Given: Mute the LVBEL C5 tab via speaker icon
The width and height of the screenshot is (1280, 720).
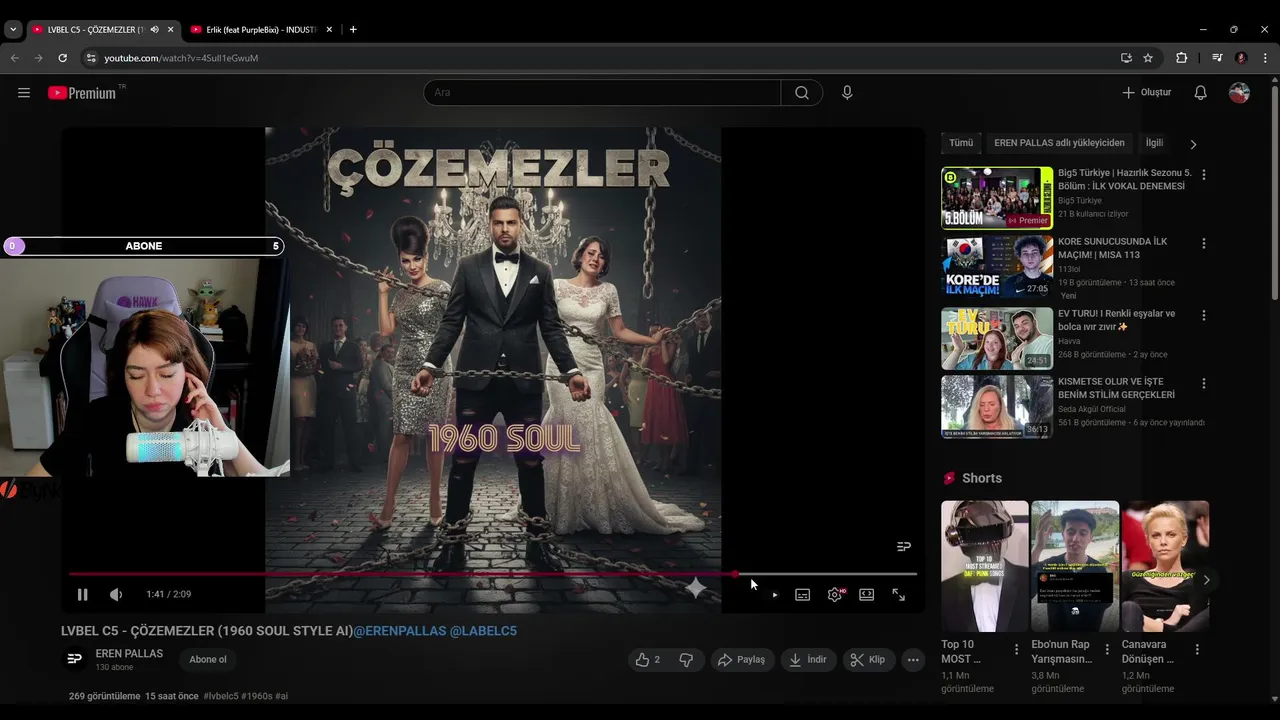Looking at the screenshot, I should tap(154, 30).
